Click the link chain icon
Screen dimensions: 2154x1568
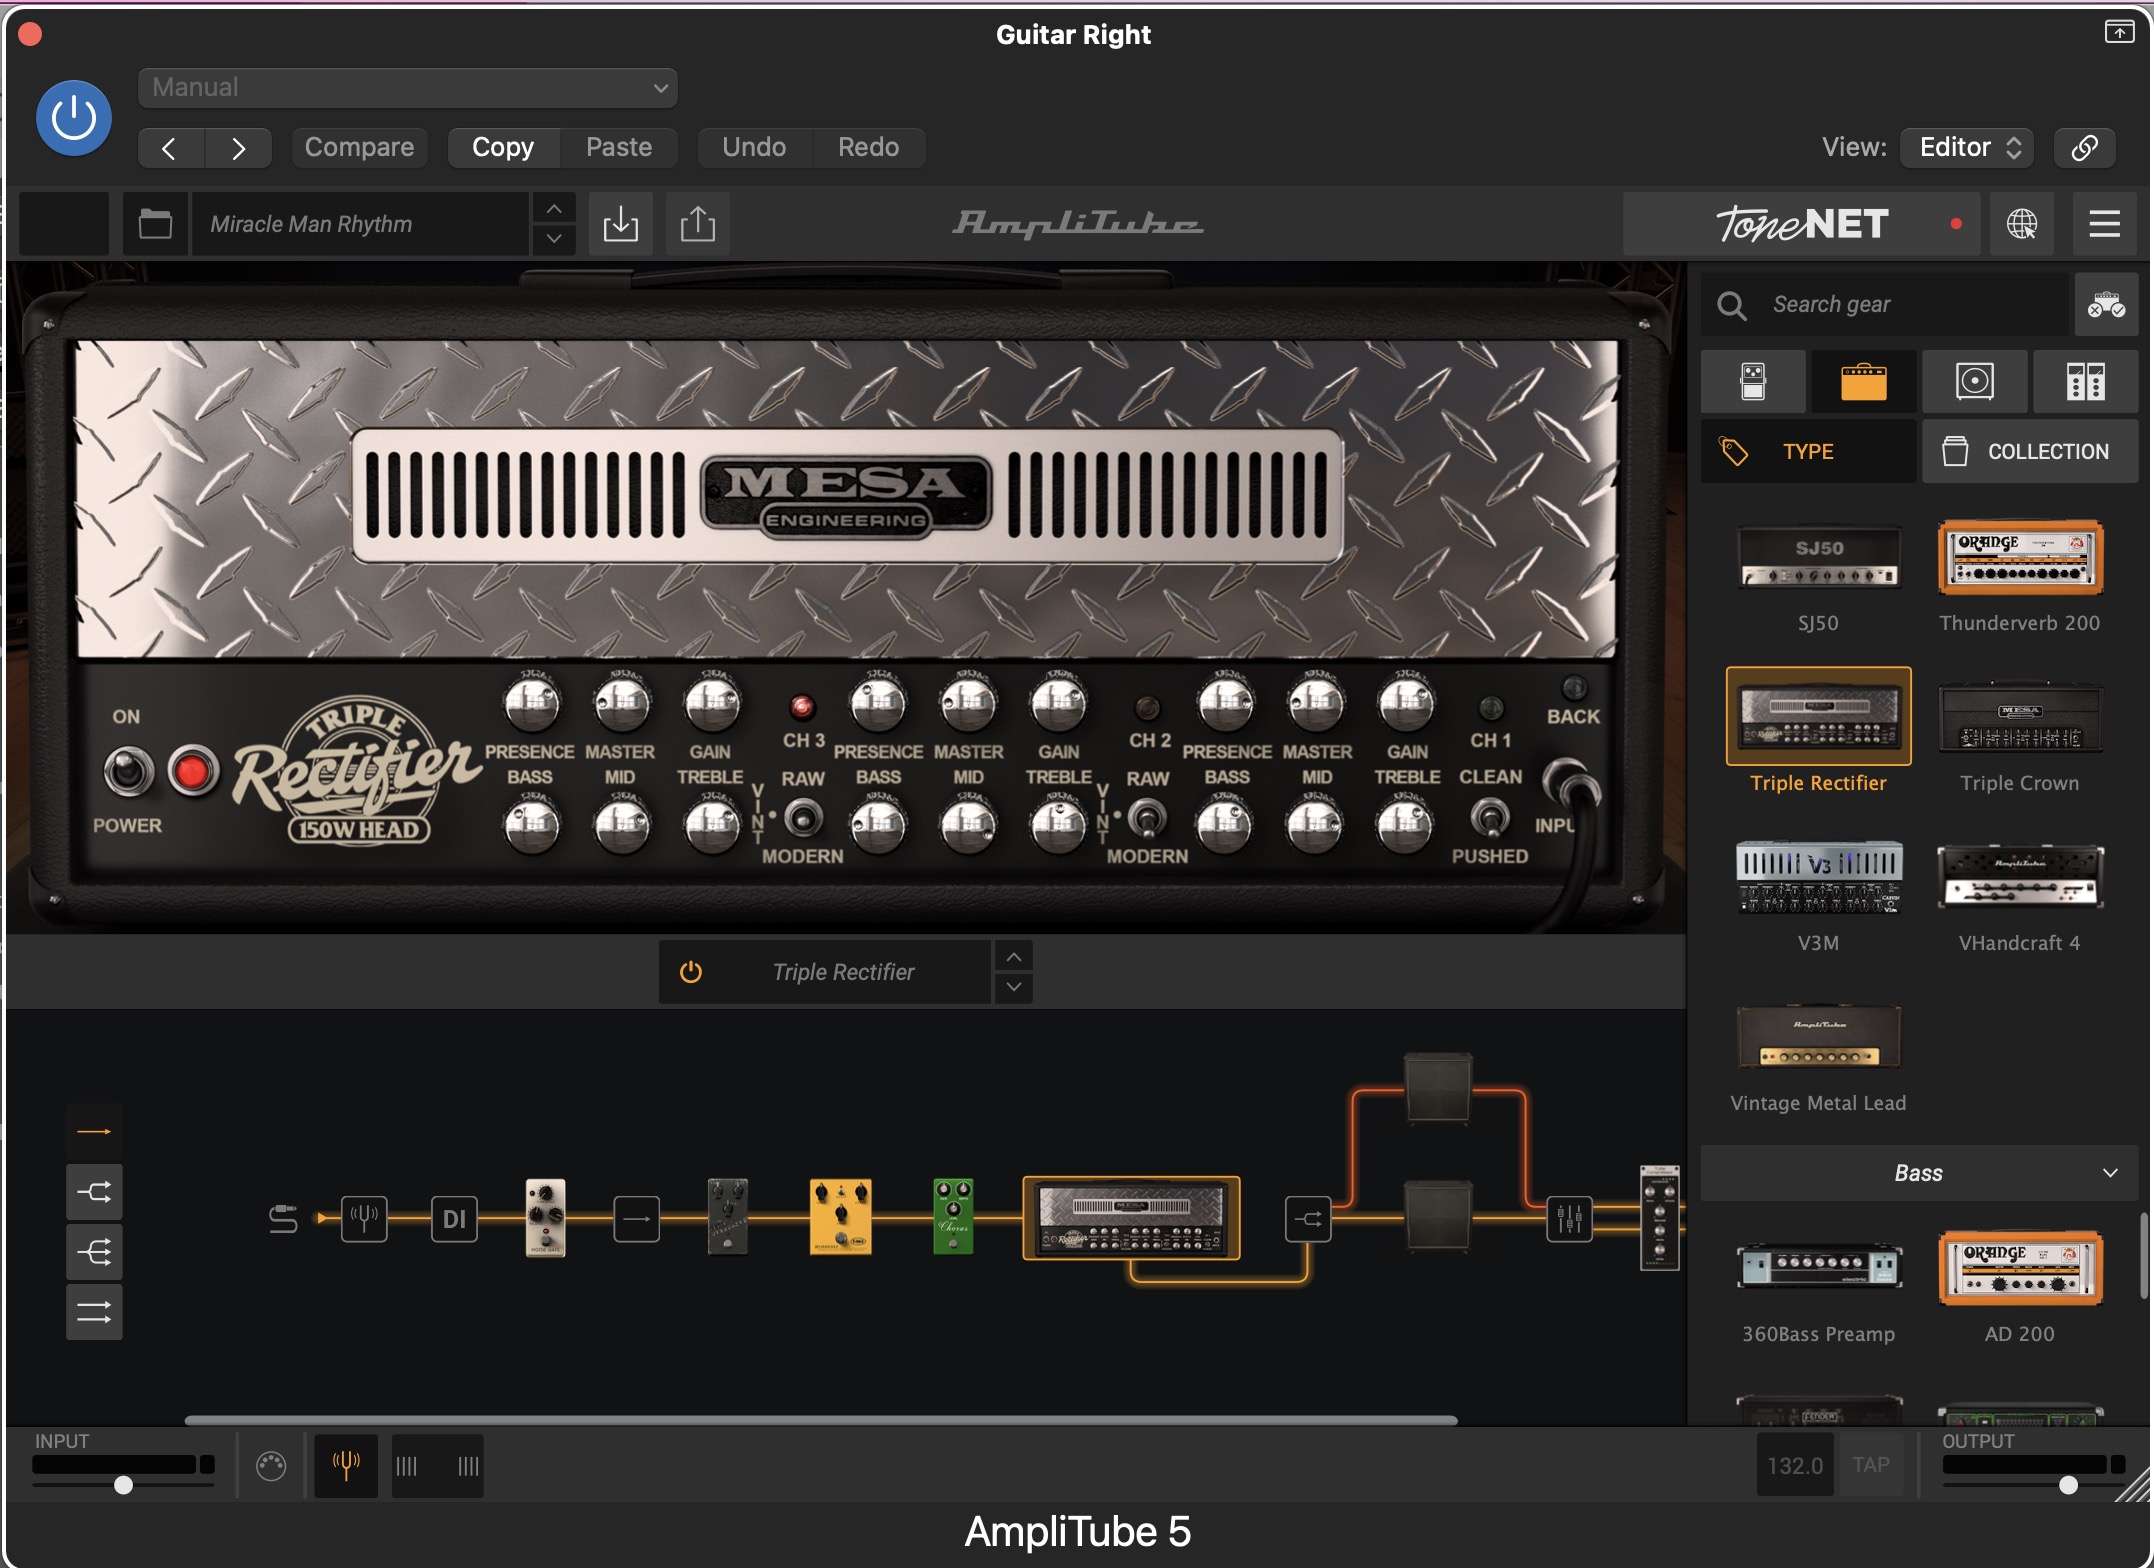(x=2085, y=148)
